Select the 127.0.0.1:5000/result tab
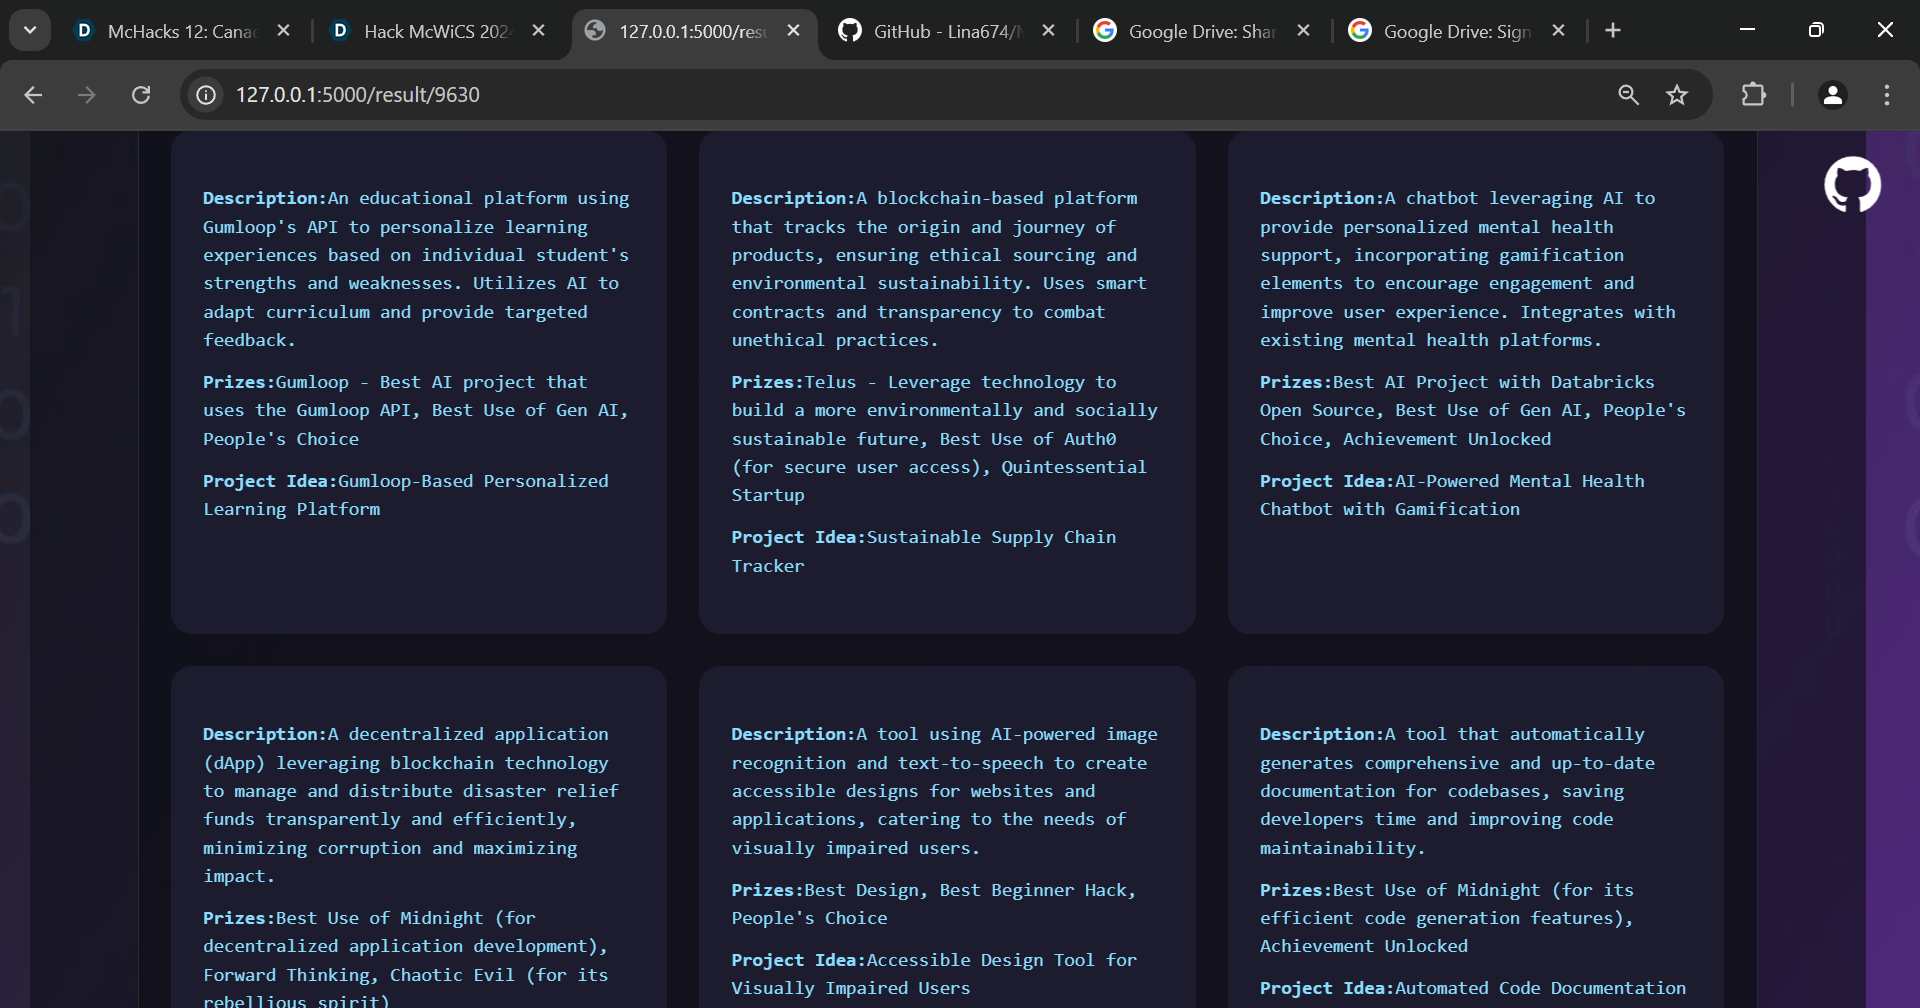1920x1008 pixels. point(692,31)
